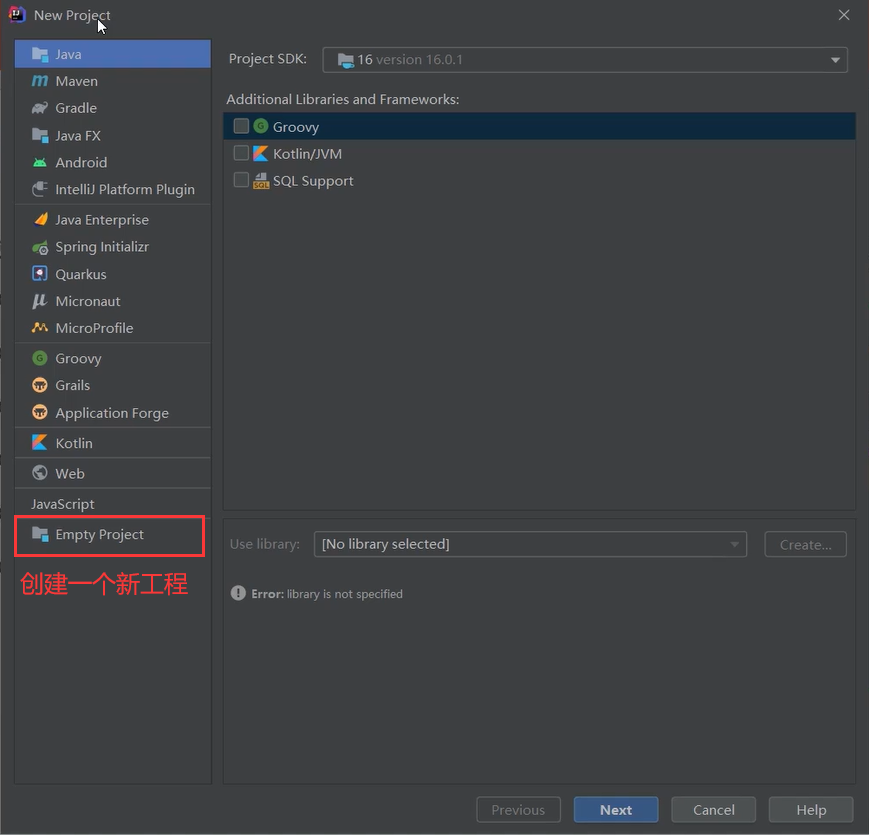Click the Cancel button
This screenshot has height=835, width=869.
pos(713,810)
